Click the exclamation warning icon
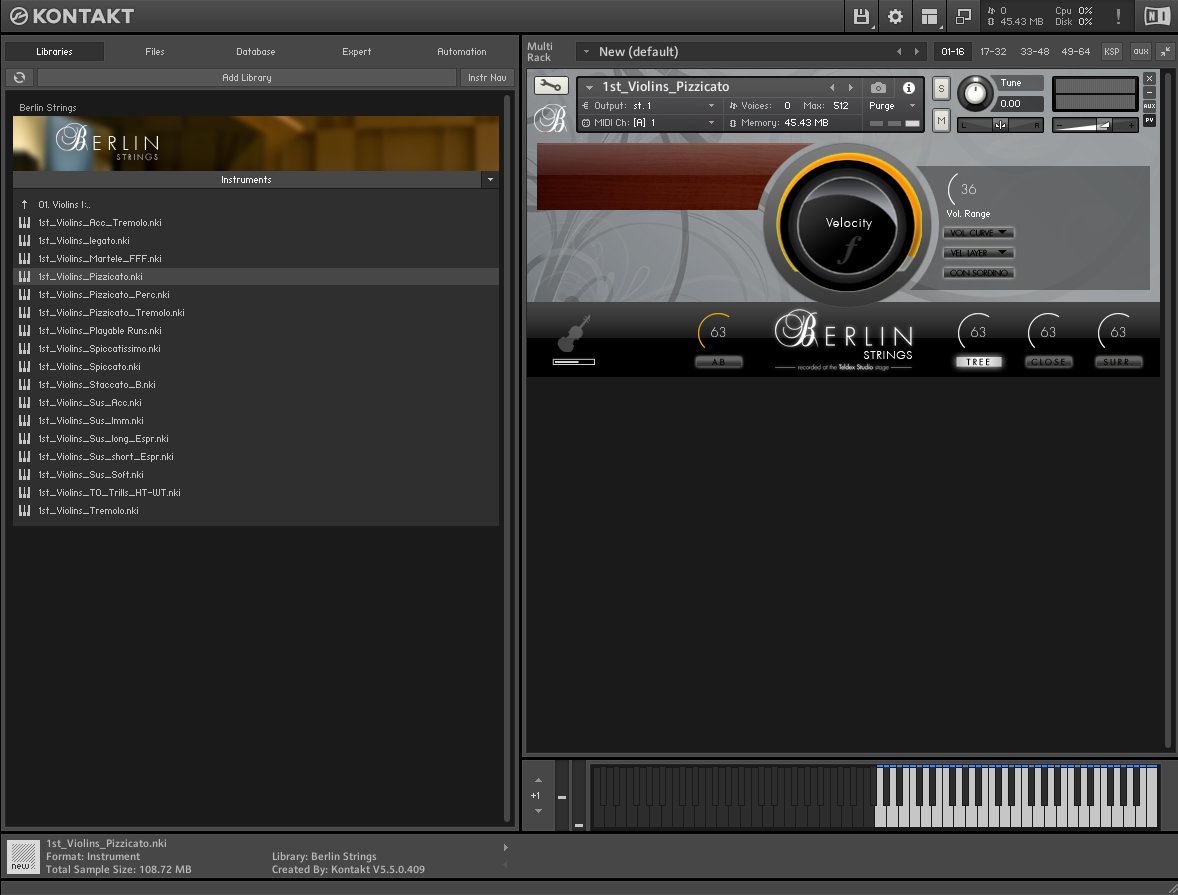 tap(1118, 17)
